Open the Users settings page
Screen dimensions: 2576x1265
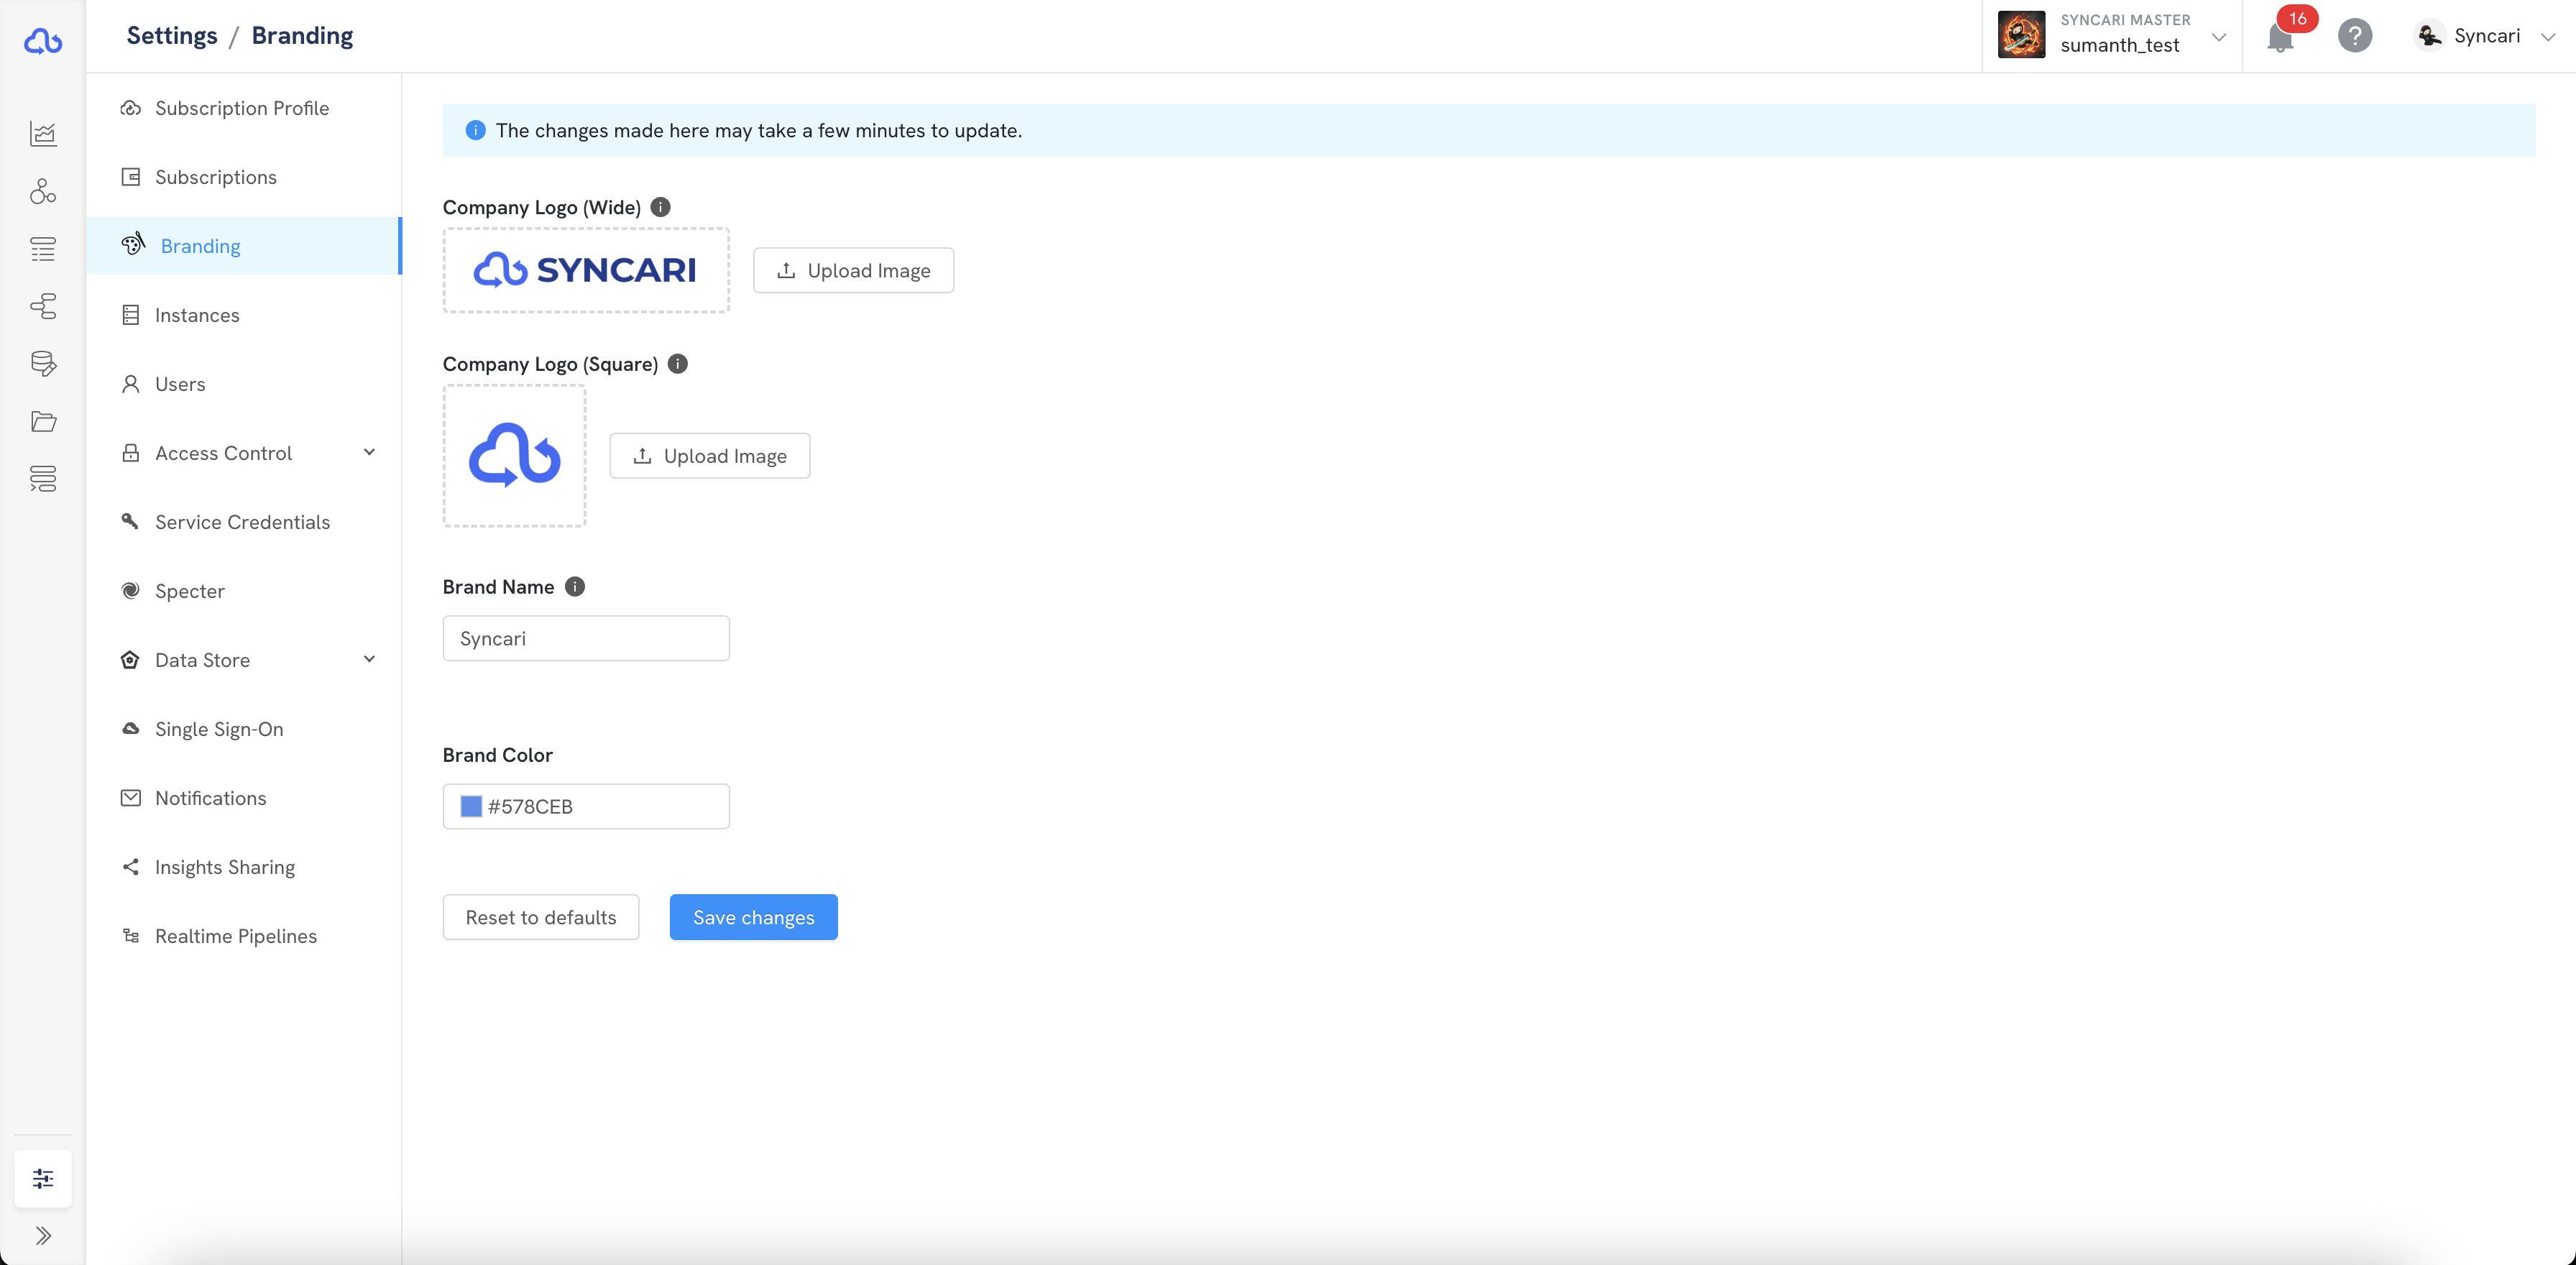(x=244, y=384)
